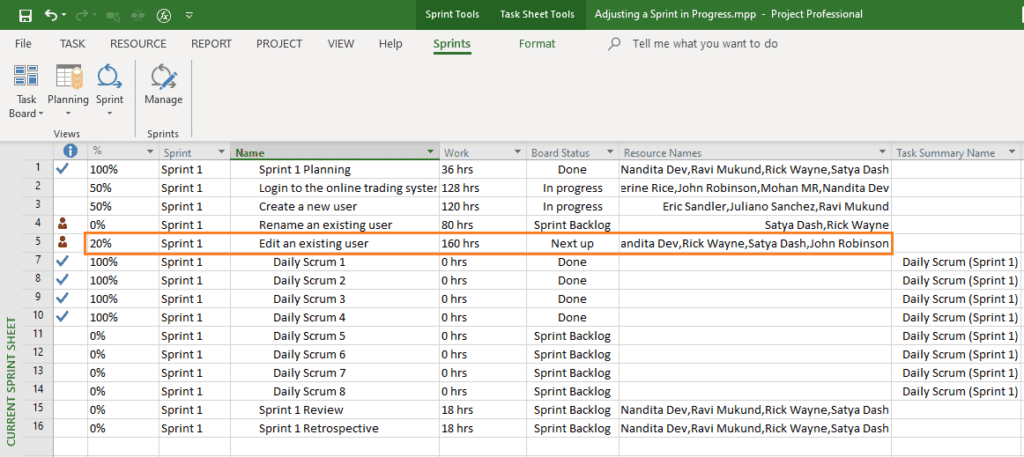Click the Task Sheet Tools contextual tab

537,14
